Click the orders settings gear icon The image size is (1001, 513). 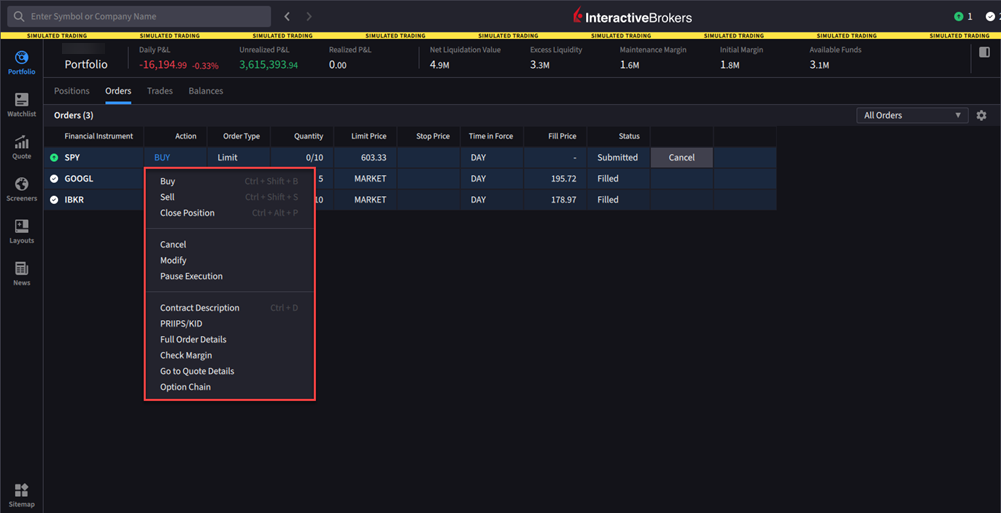981,115
